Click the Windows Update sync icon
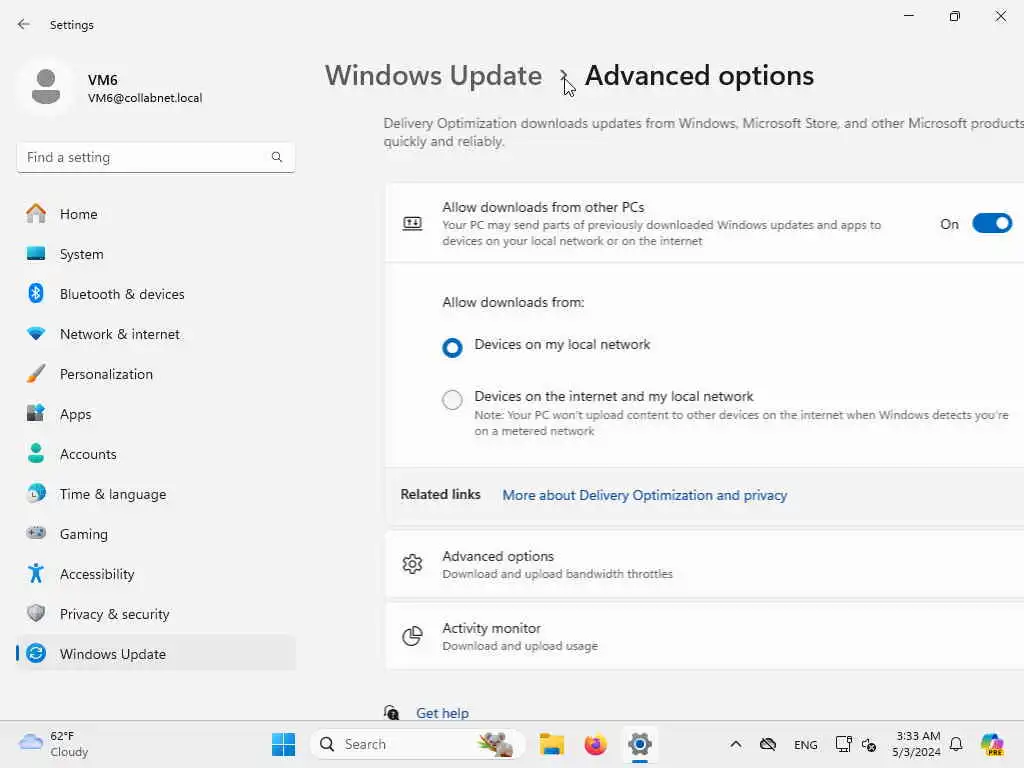Image resolution: width=1024 pixels, height=768 pixels. pyautogui.click(x=36, y=653)
